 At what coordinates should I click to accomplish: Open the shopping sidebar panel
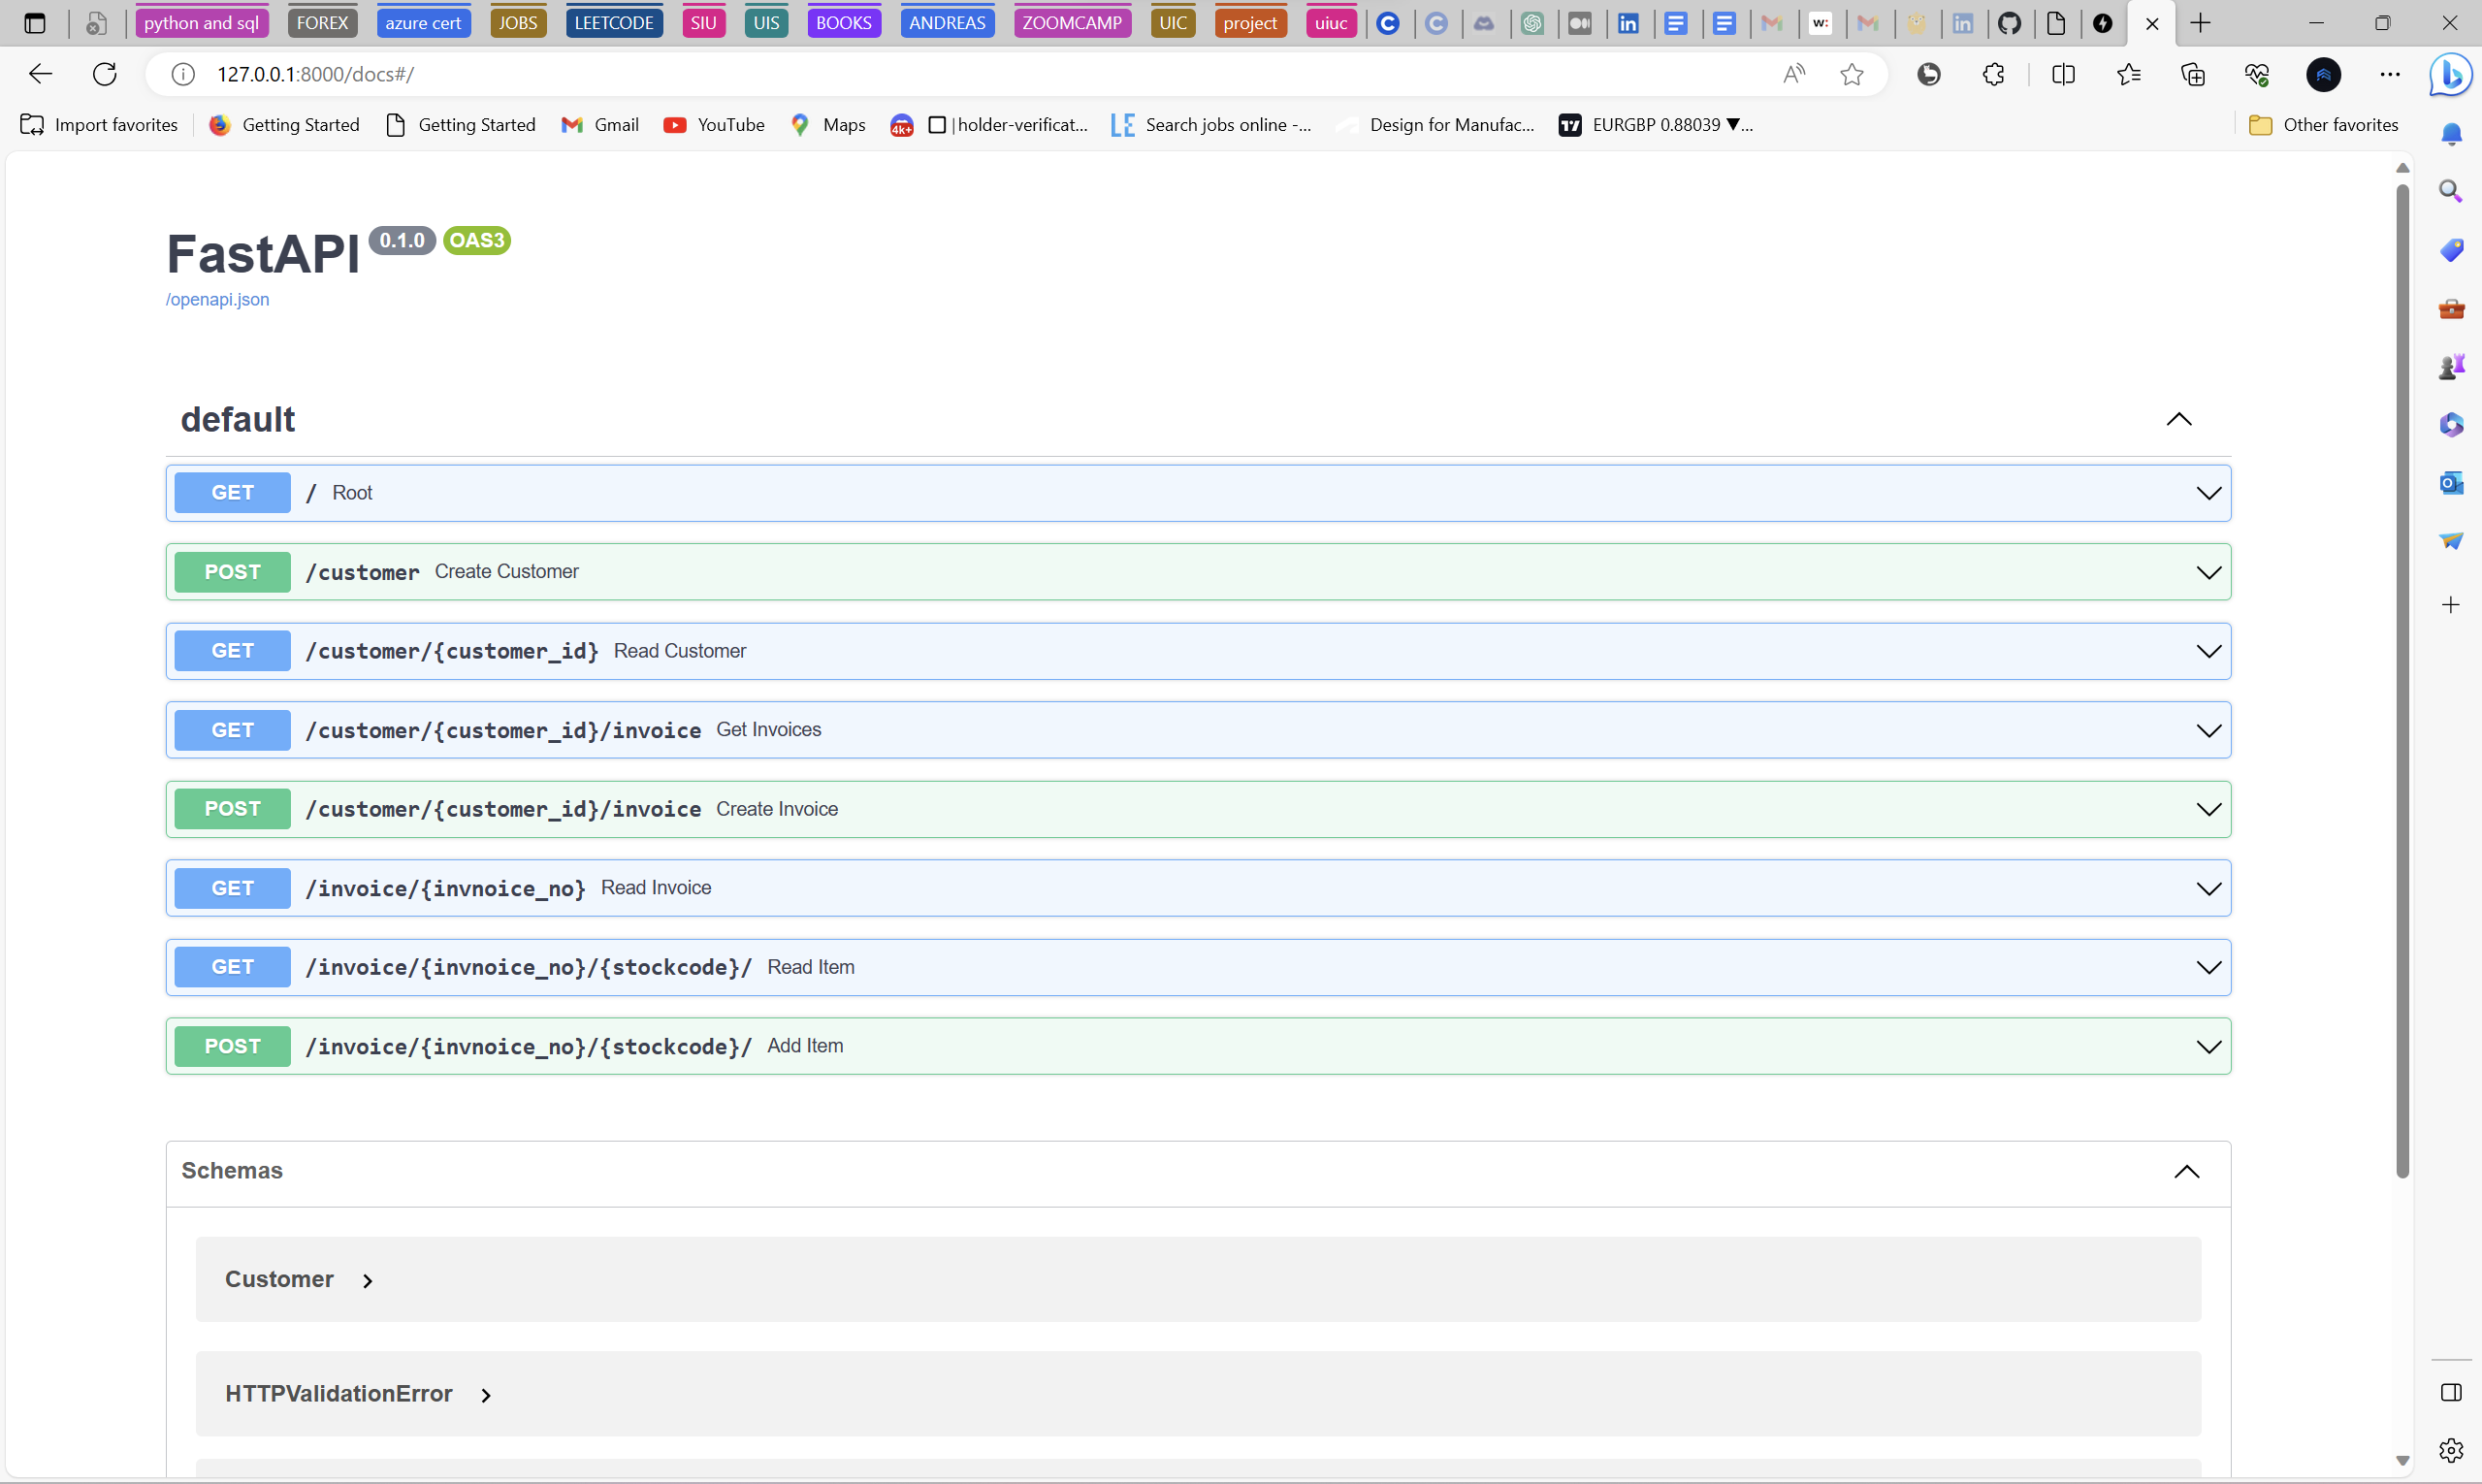pos(2451,250)
